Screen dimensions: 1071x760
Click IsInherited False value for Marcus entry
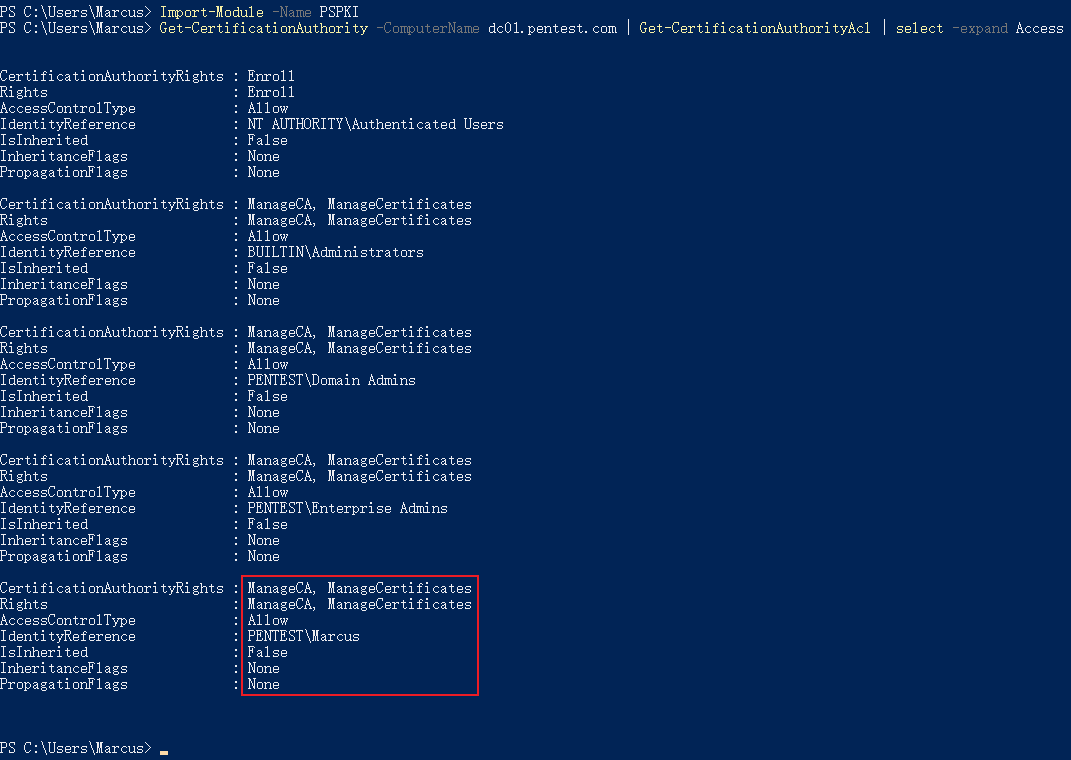point(267,653)
